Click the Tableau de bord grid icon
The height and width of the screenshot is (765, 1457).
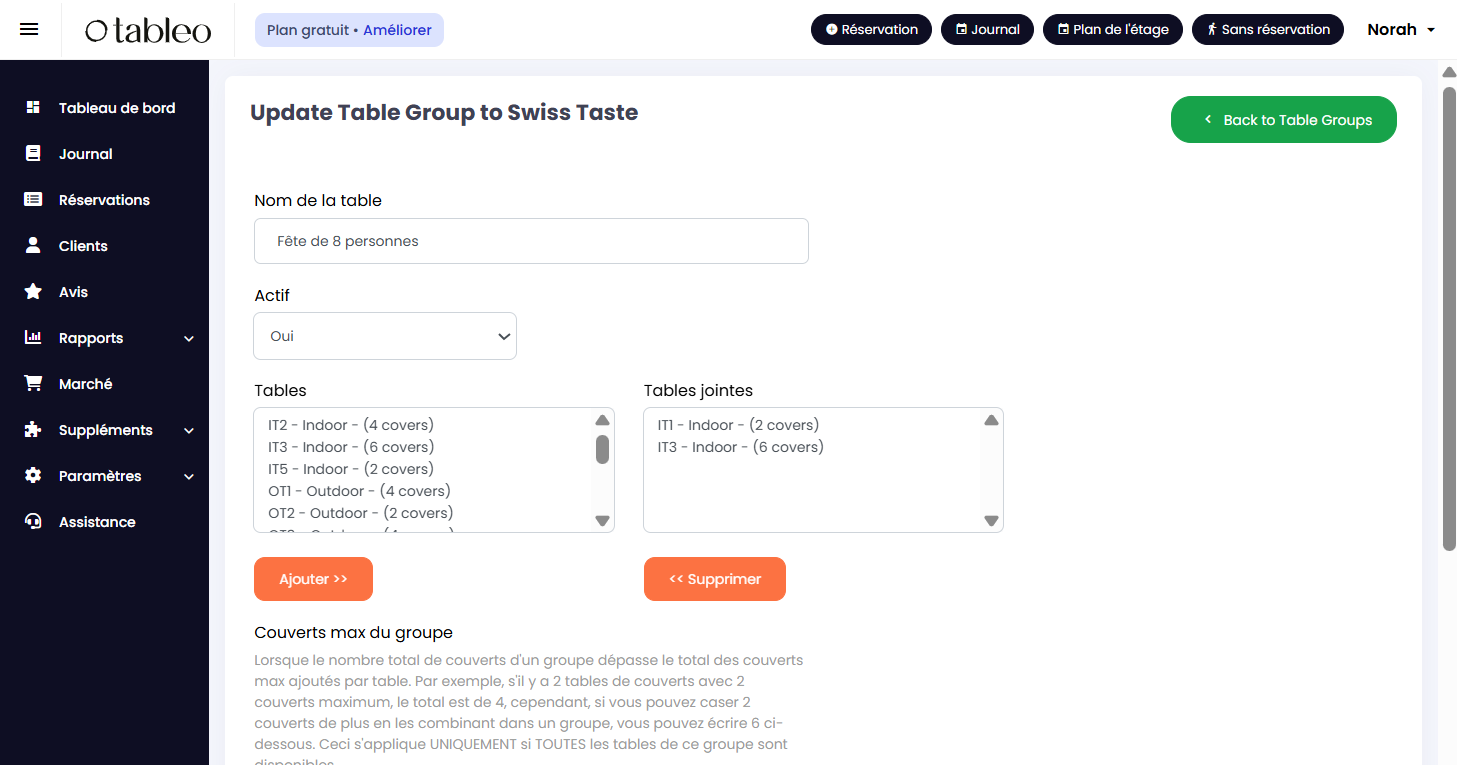coord(33,108)
